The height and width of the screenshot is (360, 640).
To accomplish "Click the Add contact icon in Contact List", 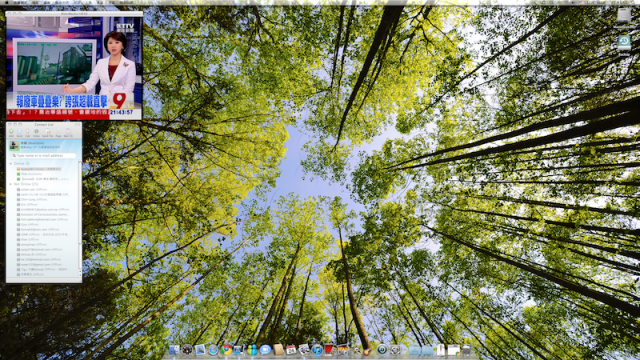I will [x=11, y=132].
